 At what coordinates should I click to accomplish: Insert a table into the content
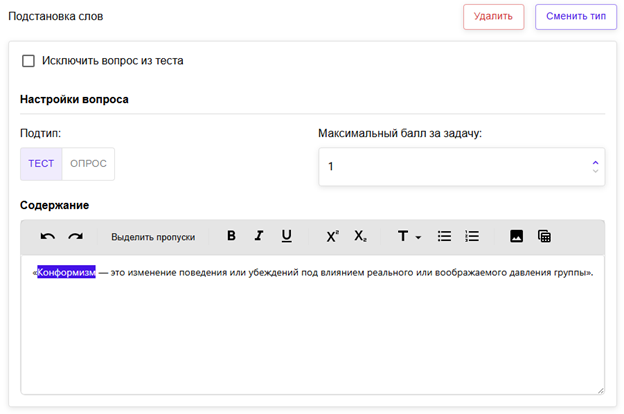[544, 236]
